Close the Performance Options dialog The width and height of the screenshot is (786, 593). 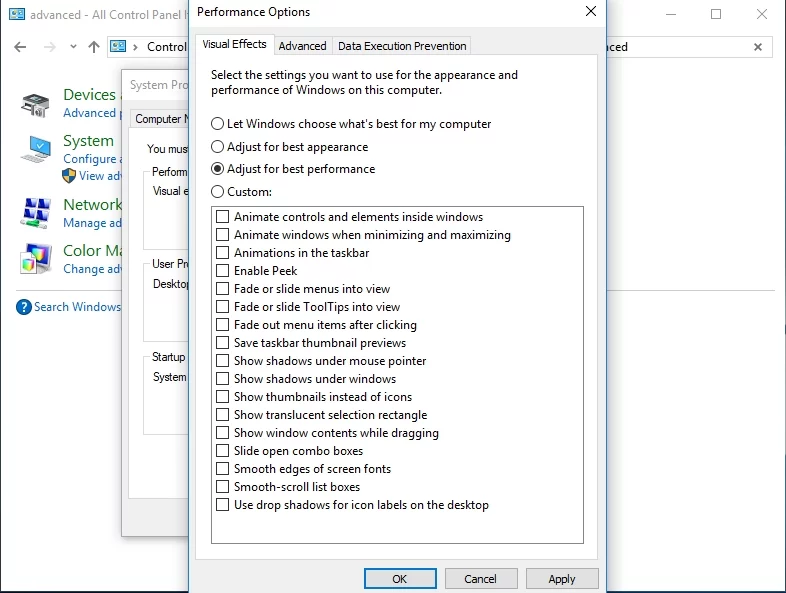tap(591, 11)
